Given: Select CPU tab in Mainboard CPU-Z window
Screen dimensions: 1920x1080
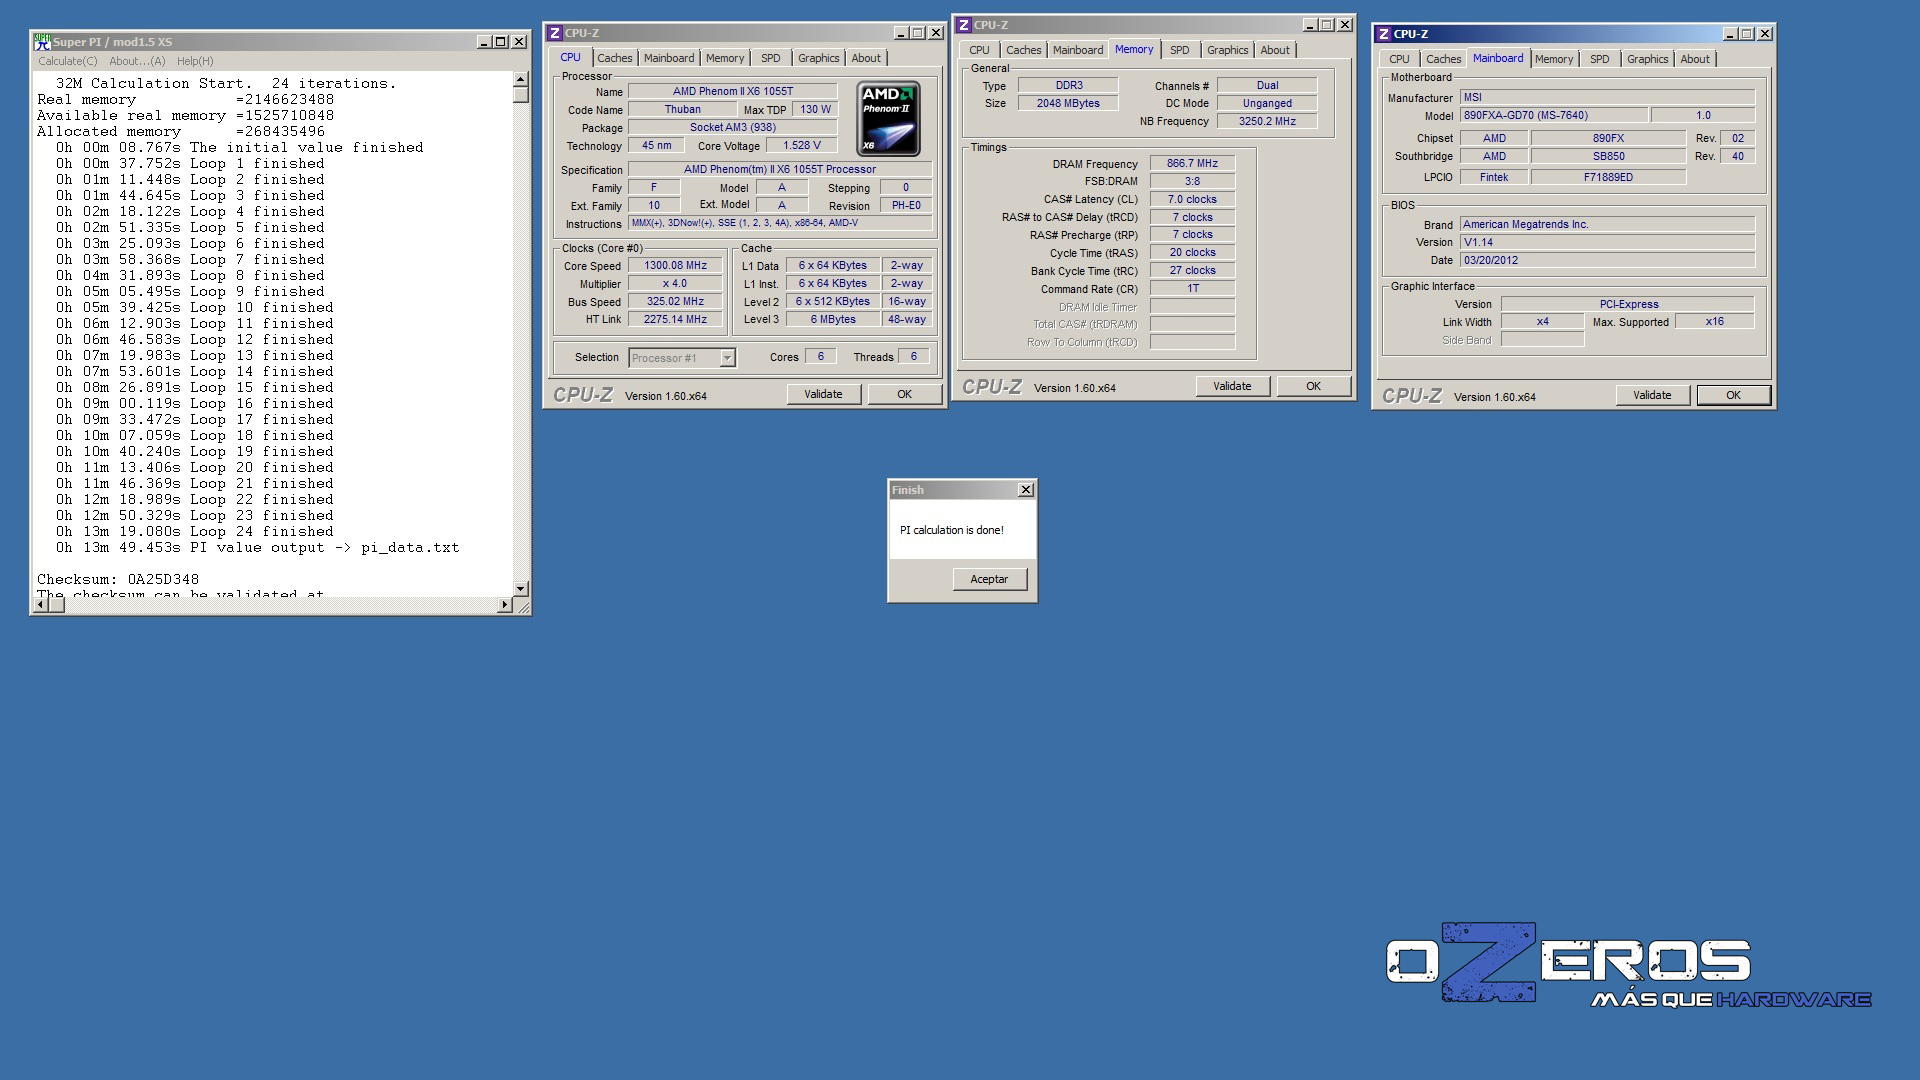Looking at the screenshot, I should [1399, 59].
